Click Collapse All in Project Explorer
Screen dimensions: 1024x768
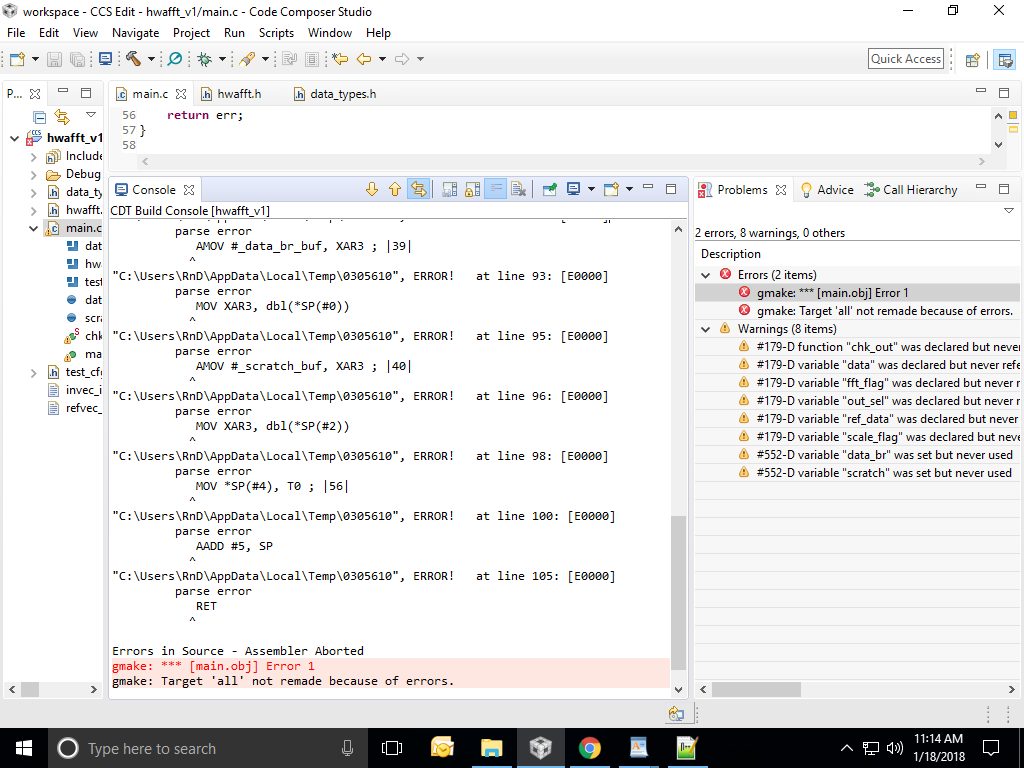(40, 117)
